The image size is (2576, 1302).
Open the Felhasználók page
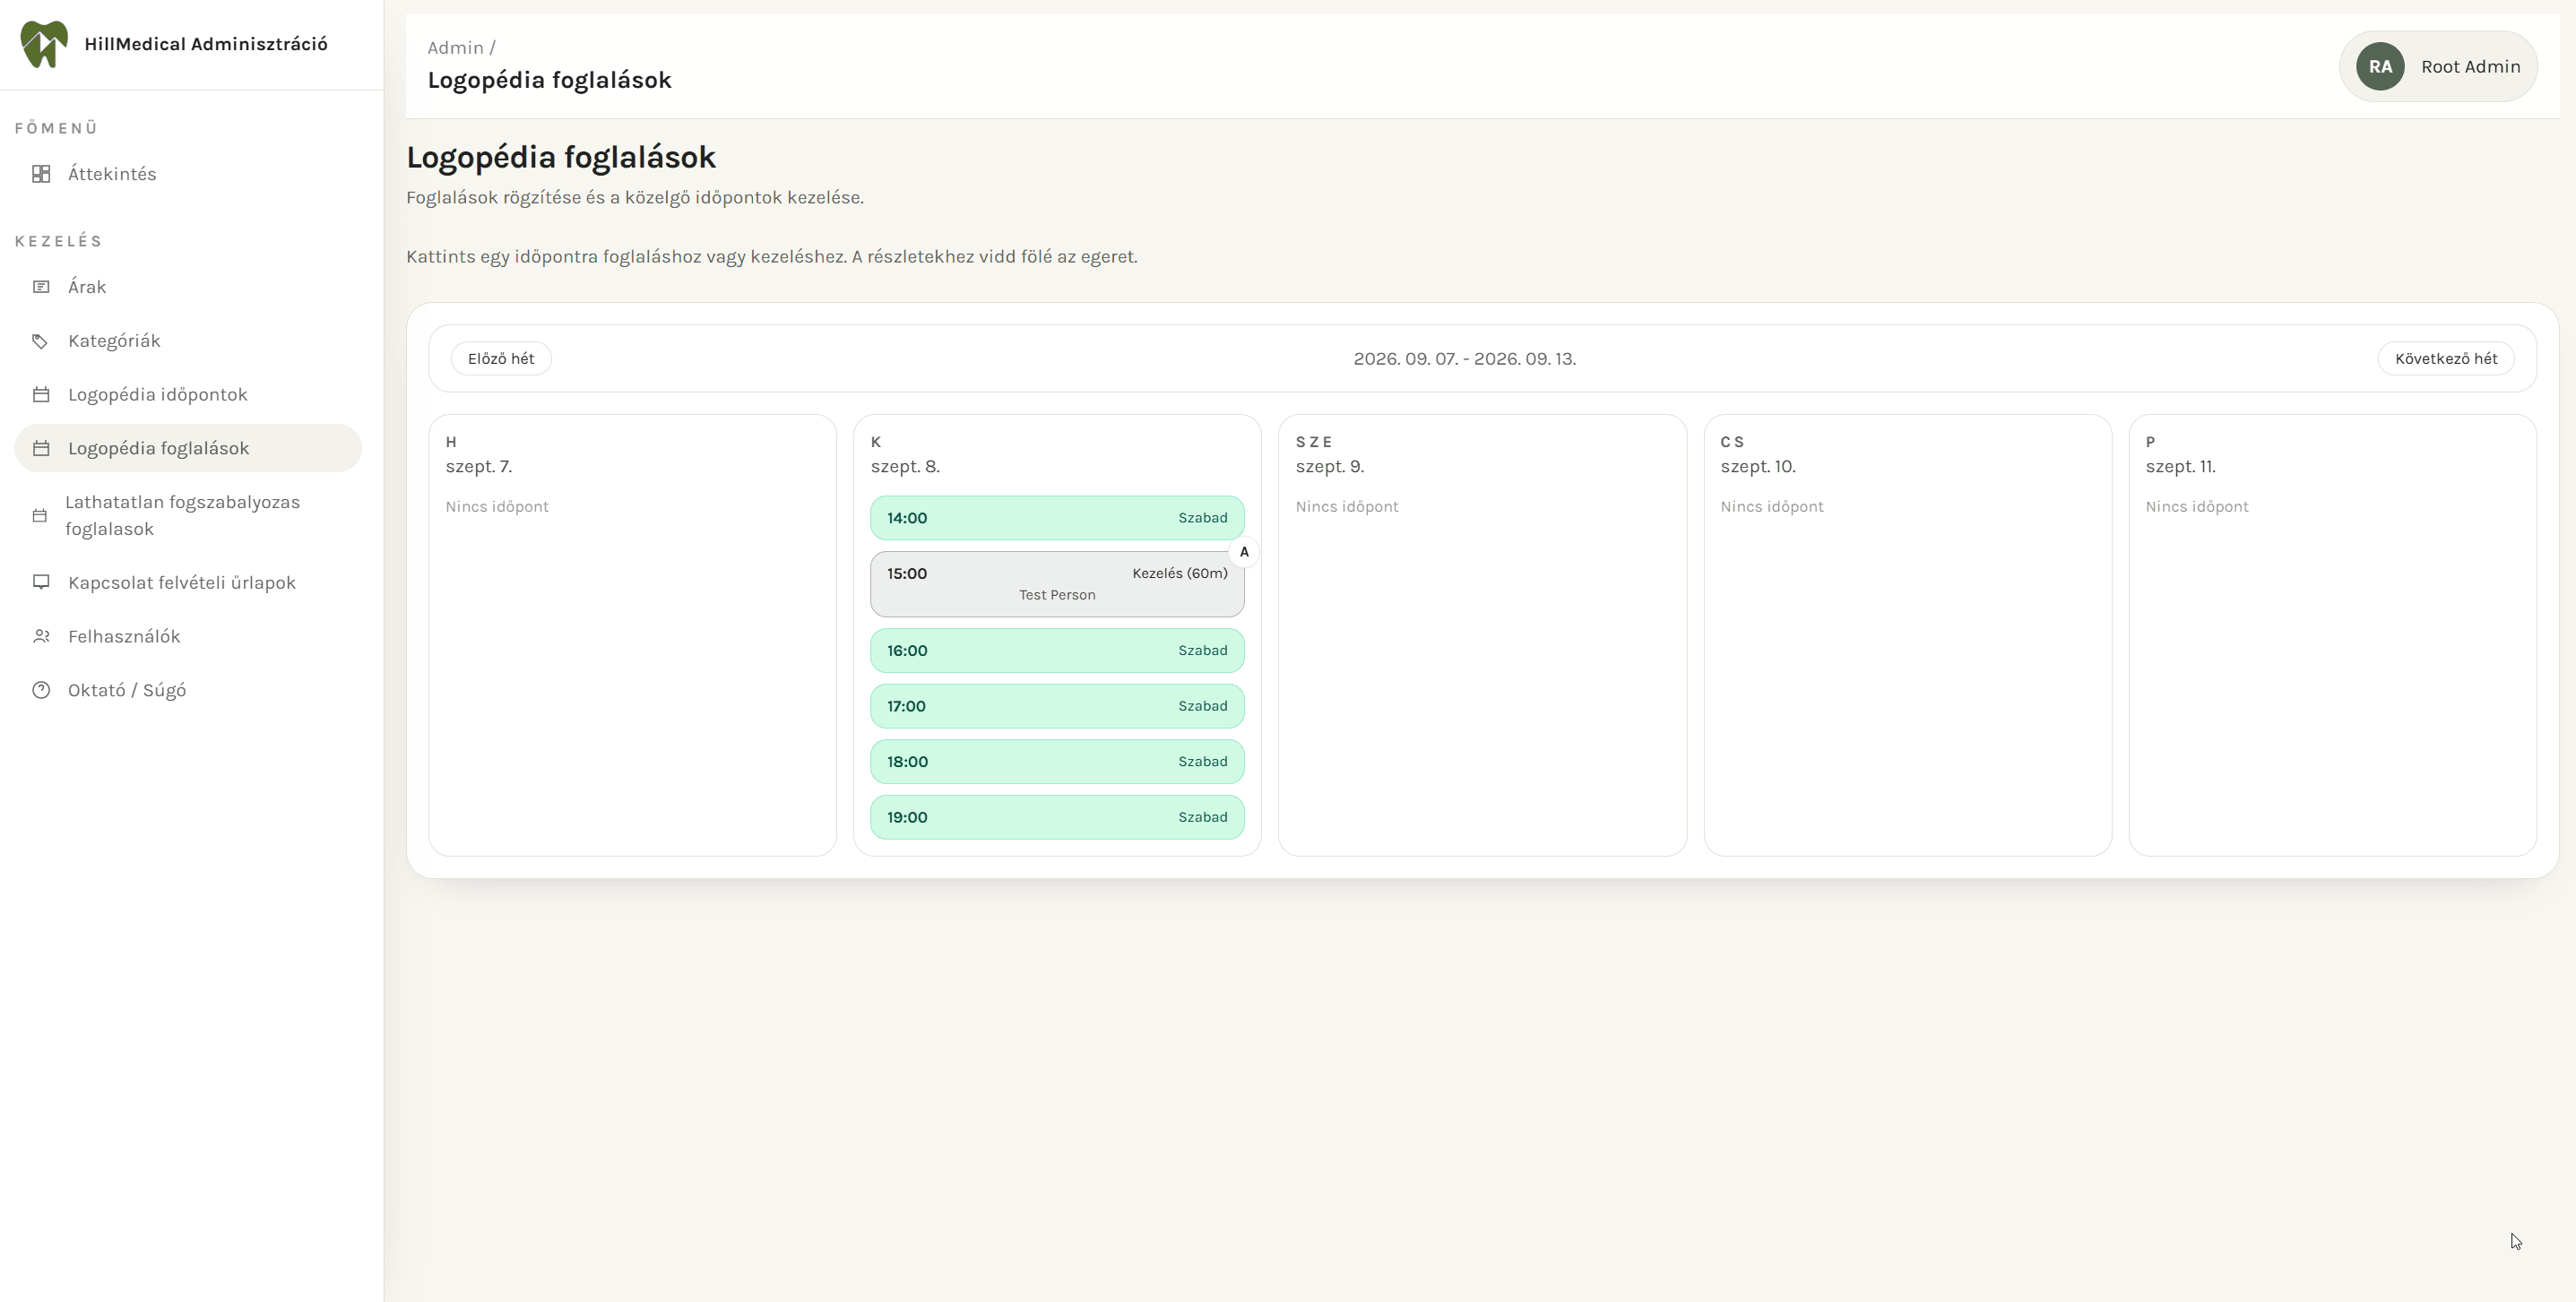188,637
